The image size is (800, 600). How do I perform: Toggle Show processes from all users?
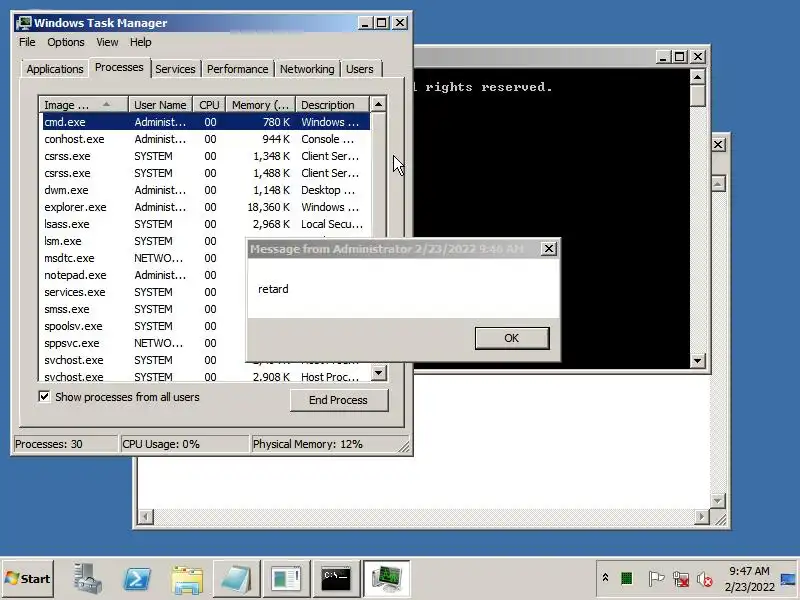(44, 396)
